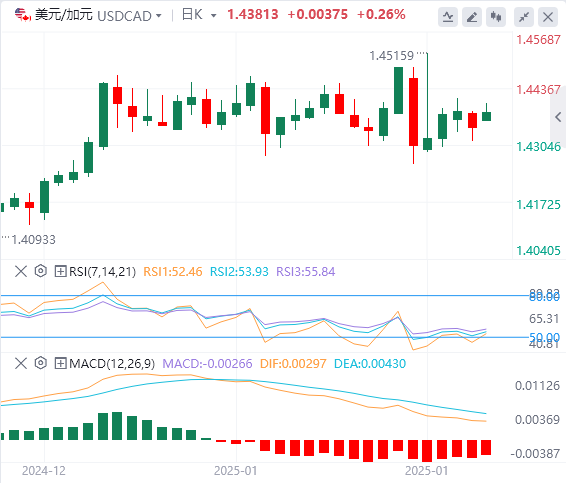Click the 2024-12 date axis label
566x483 pixels.
(x=44, y=471)
